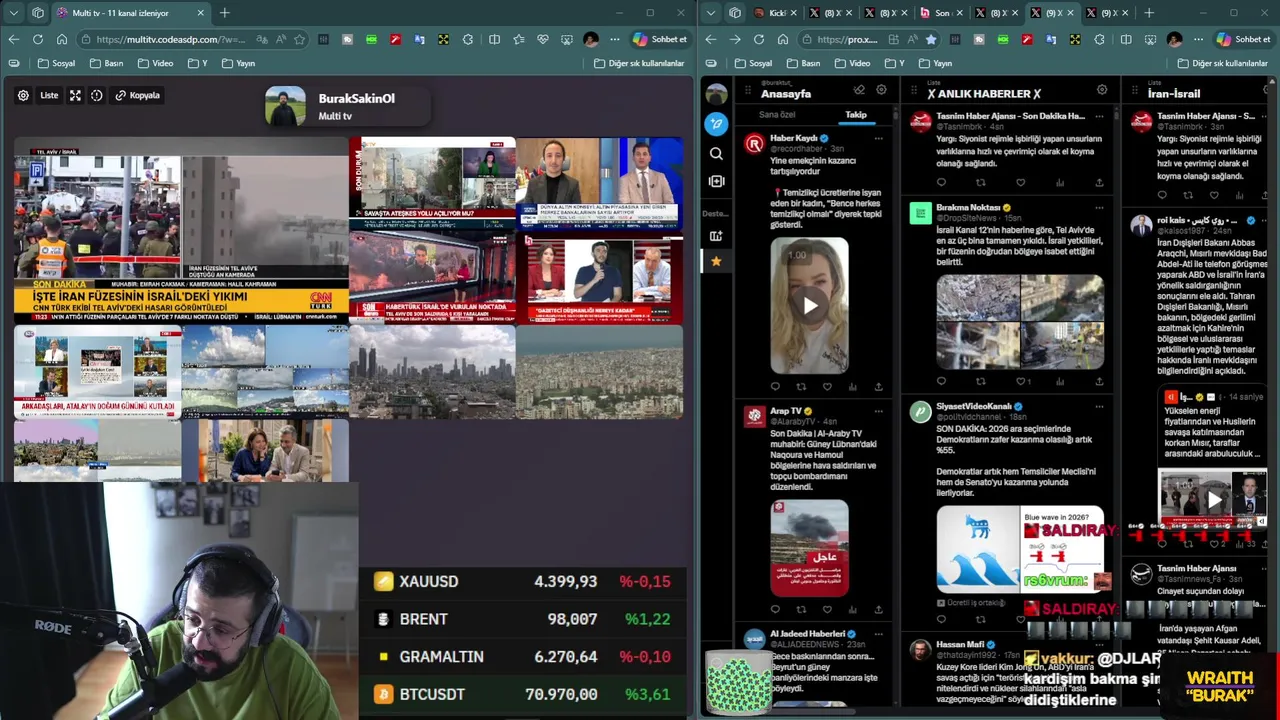
Task: Play the video in İran-İsrail column
Action: (1212, 499)
